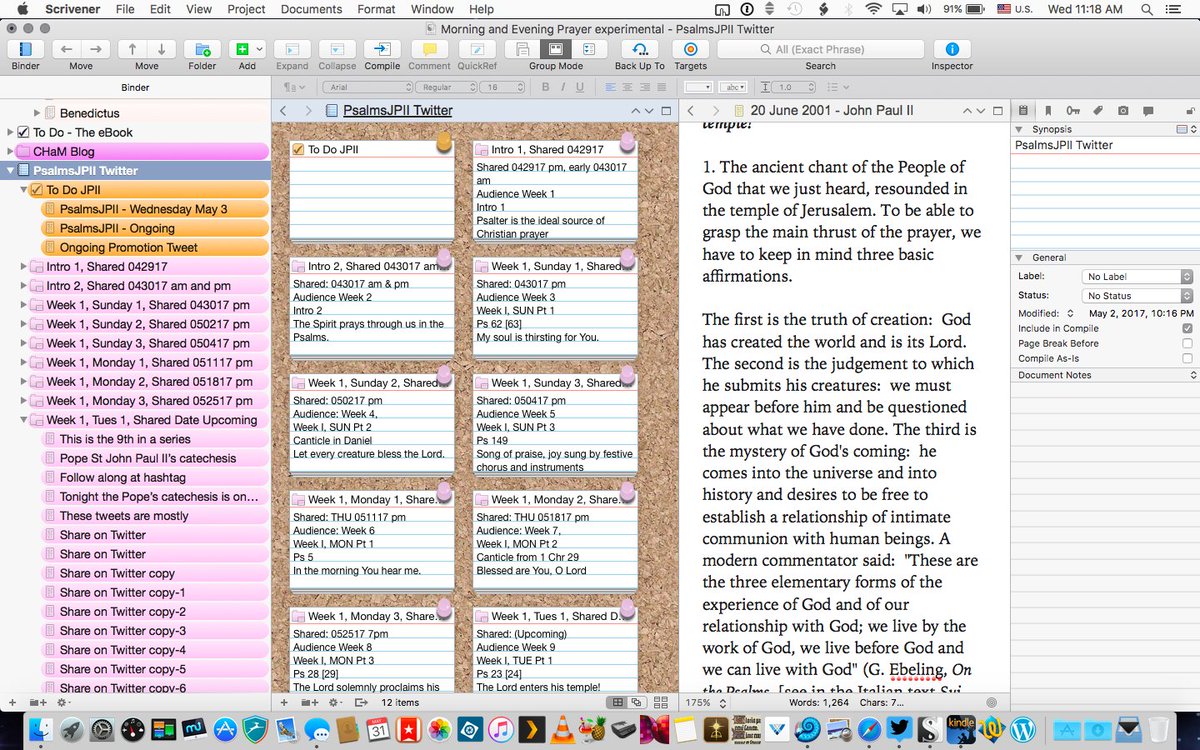1200x750 pixels.
Task: Toggle the Inspector lock icon
Action: pos(1189,110)
